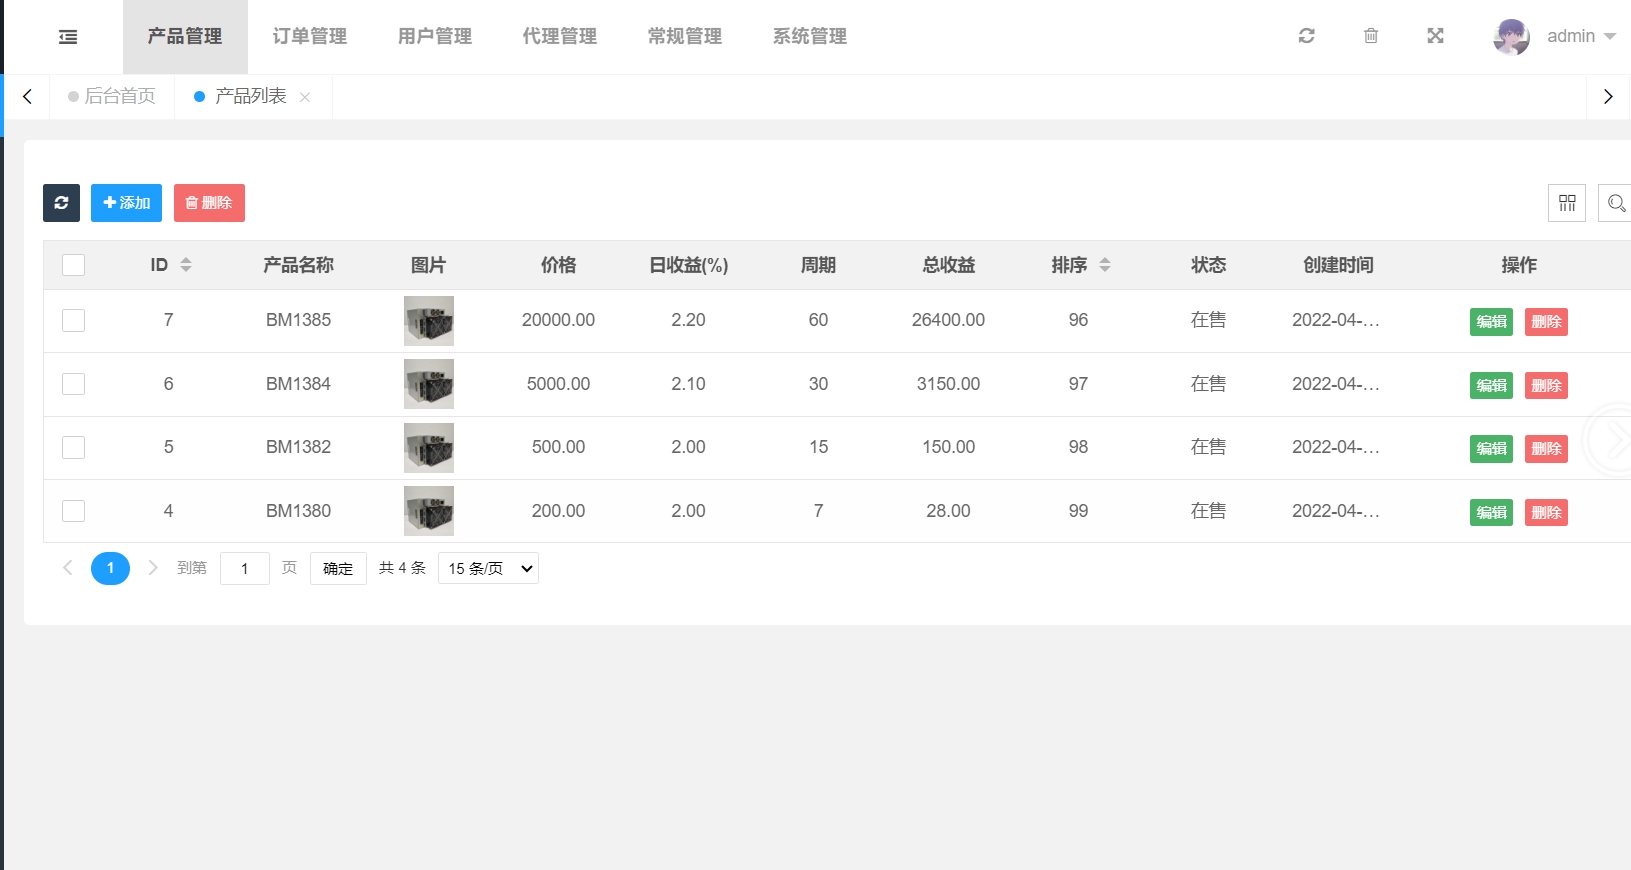Collapse the sidebar with the hamburger icon
This screenshot has width=1631, height=870.
(68, 37)
